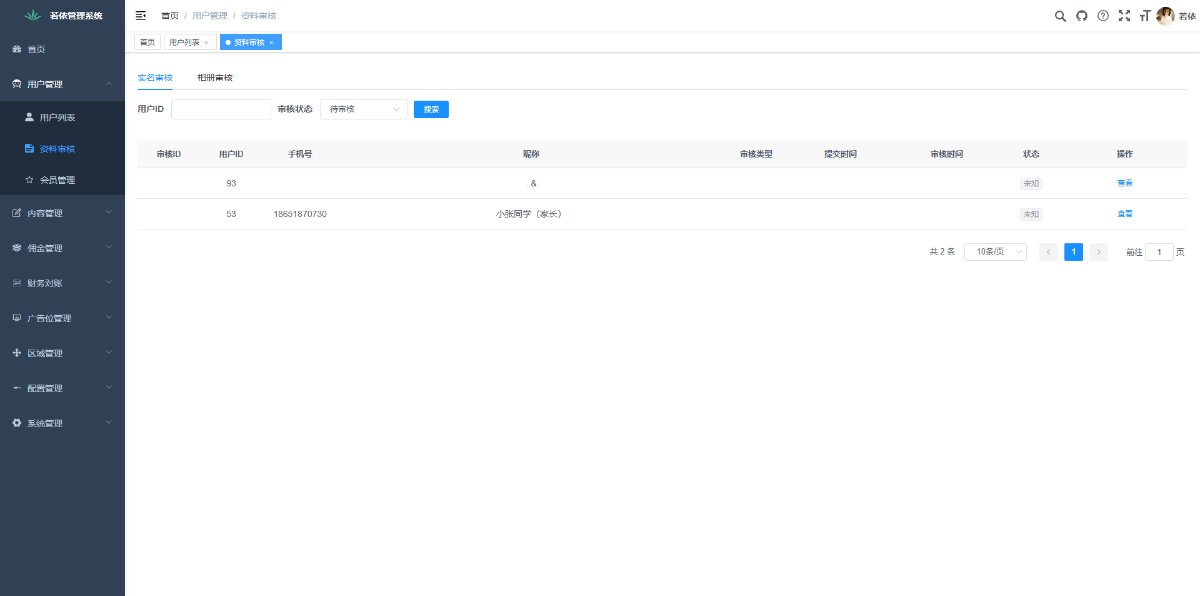Click the 审核类型 column header
Screen dimensions: 1200x596
tap(756, 154)
